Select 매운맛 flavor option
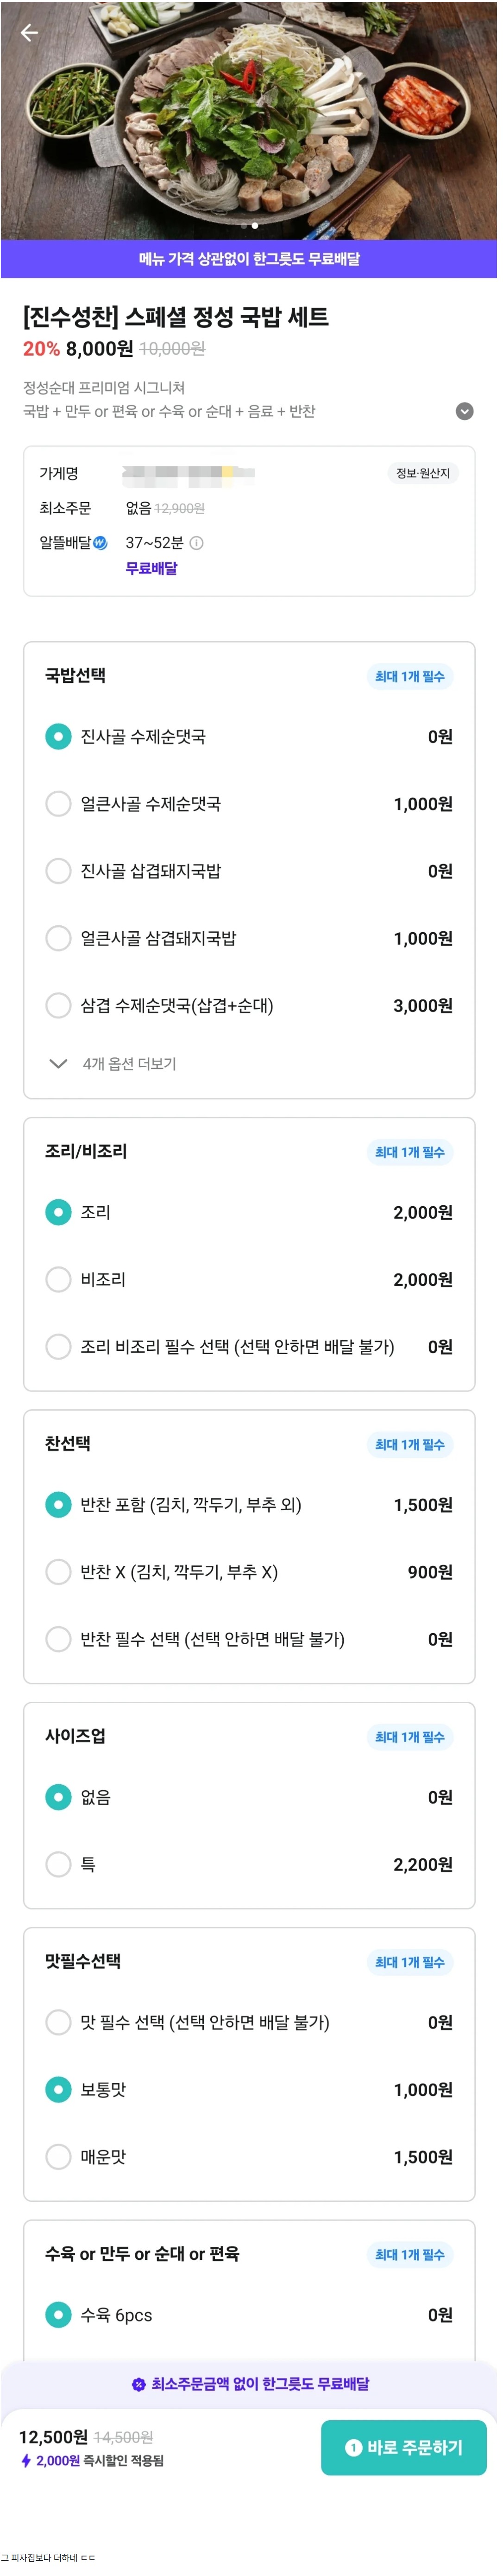503x2576 pixels. click(251, 2180)
